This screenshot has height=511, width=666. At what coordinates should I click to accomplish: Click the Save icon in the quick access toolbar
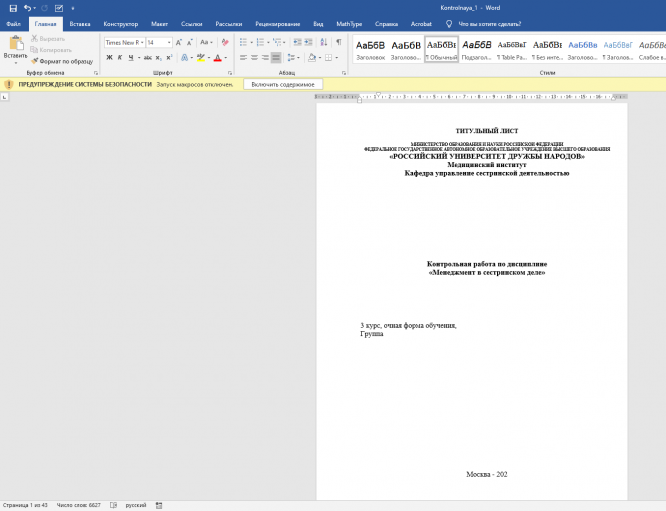12,7
